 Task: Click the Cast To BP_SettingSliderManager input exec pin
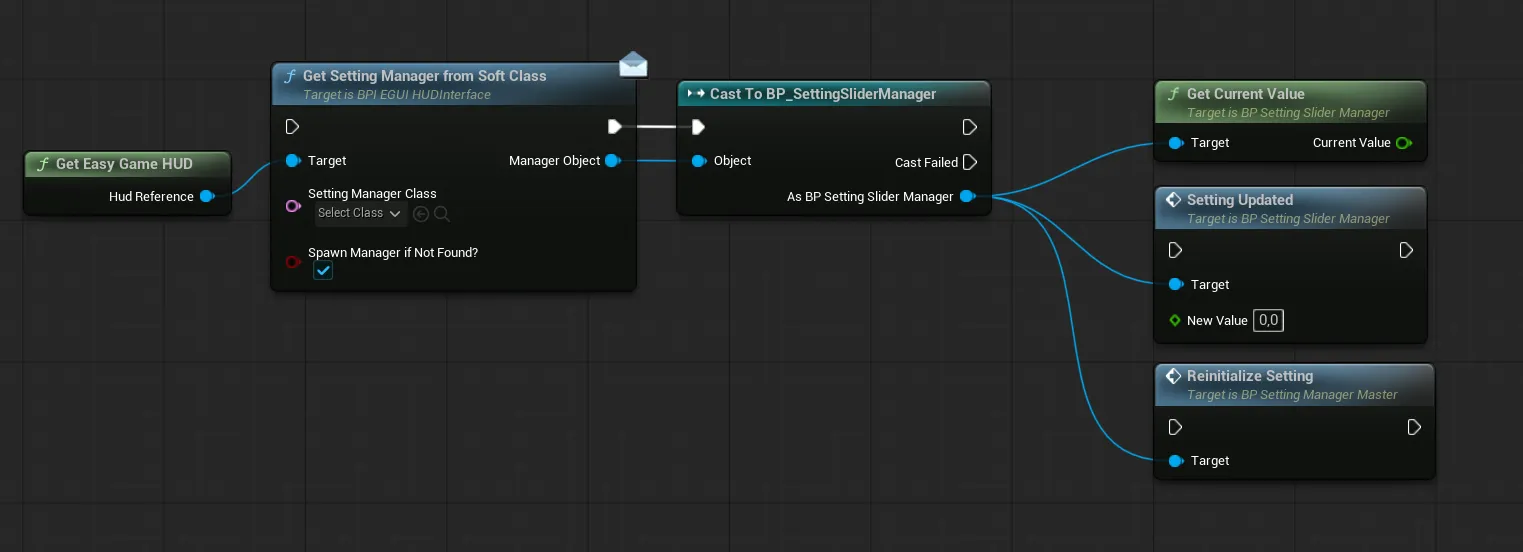[698, 127]
